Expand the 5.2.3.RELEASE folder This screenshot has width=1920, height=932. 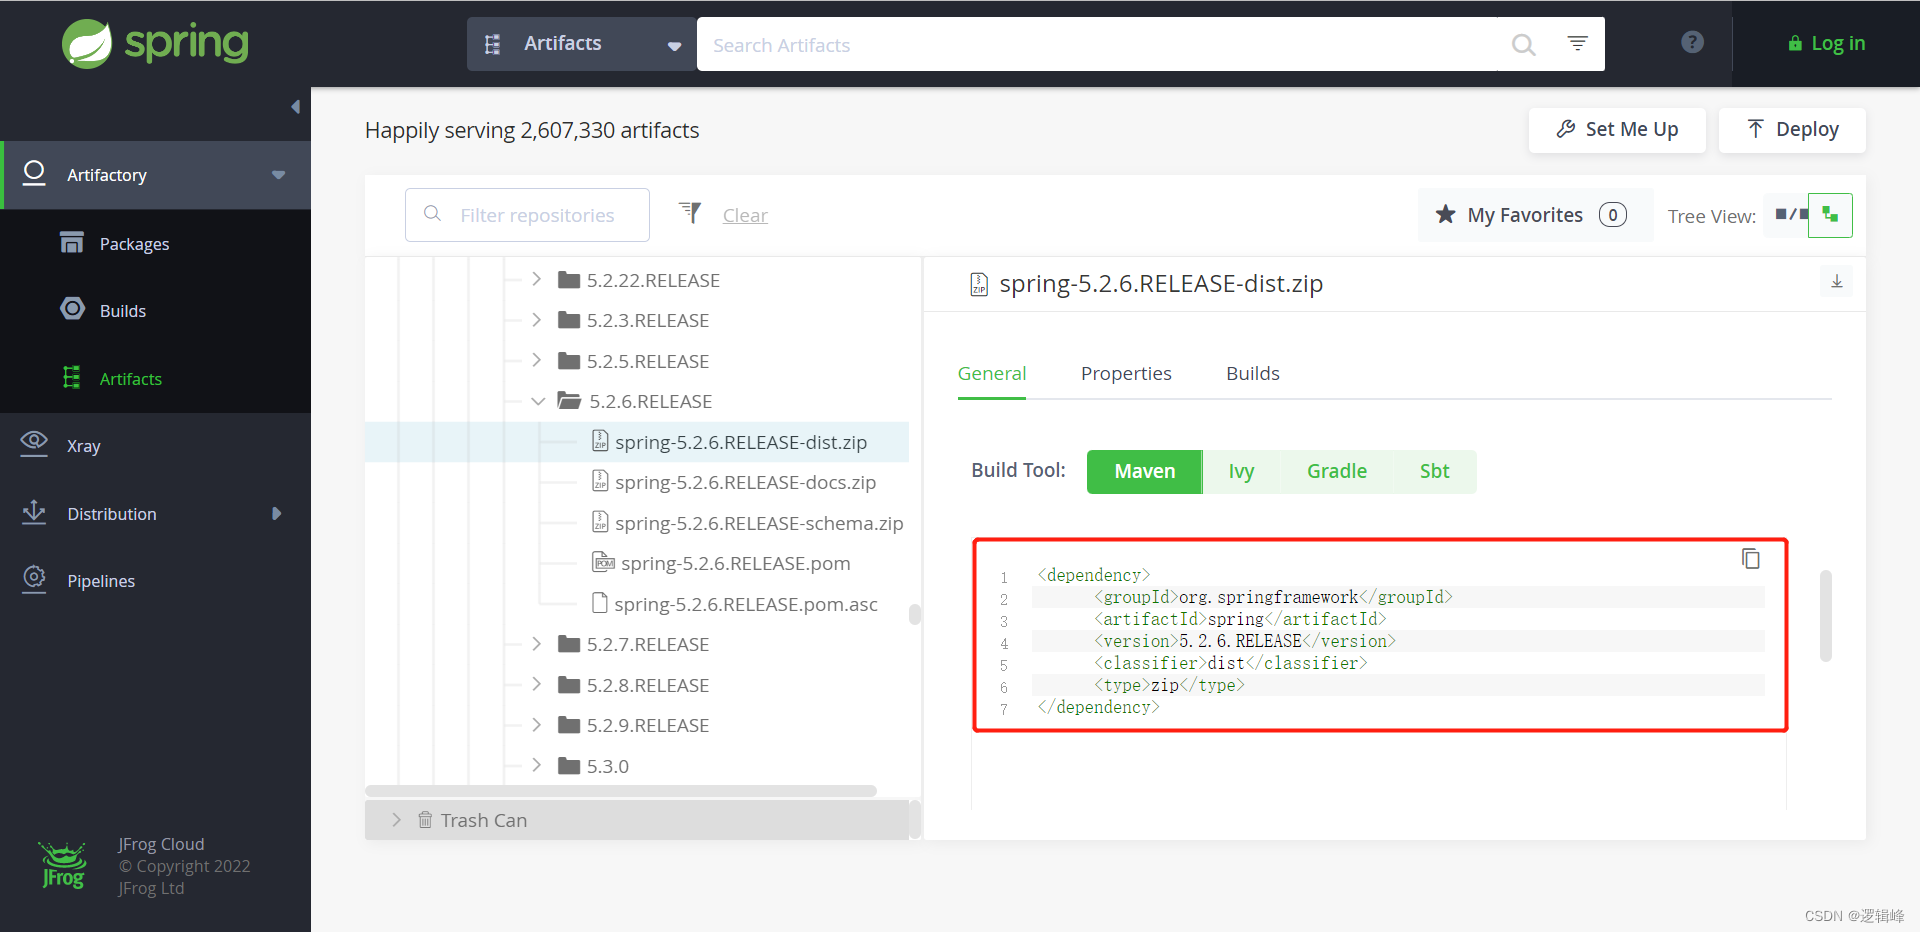[536, 320]
